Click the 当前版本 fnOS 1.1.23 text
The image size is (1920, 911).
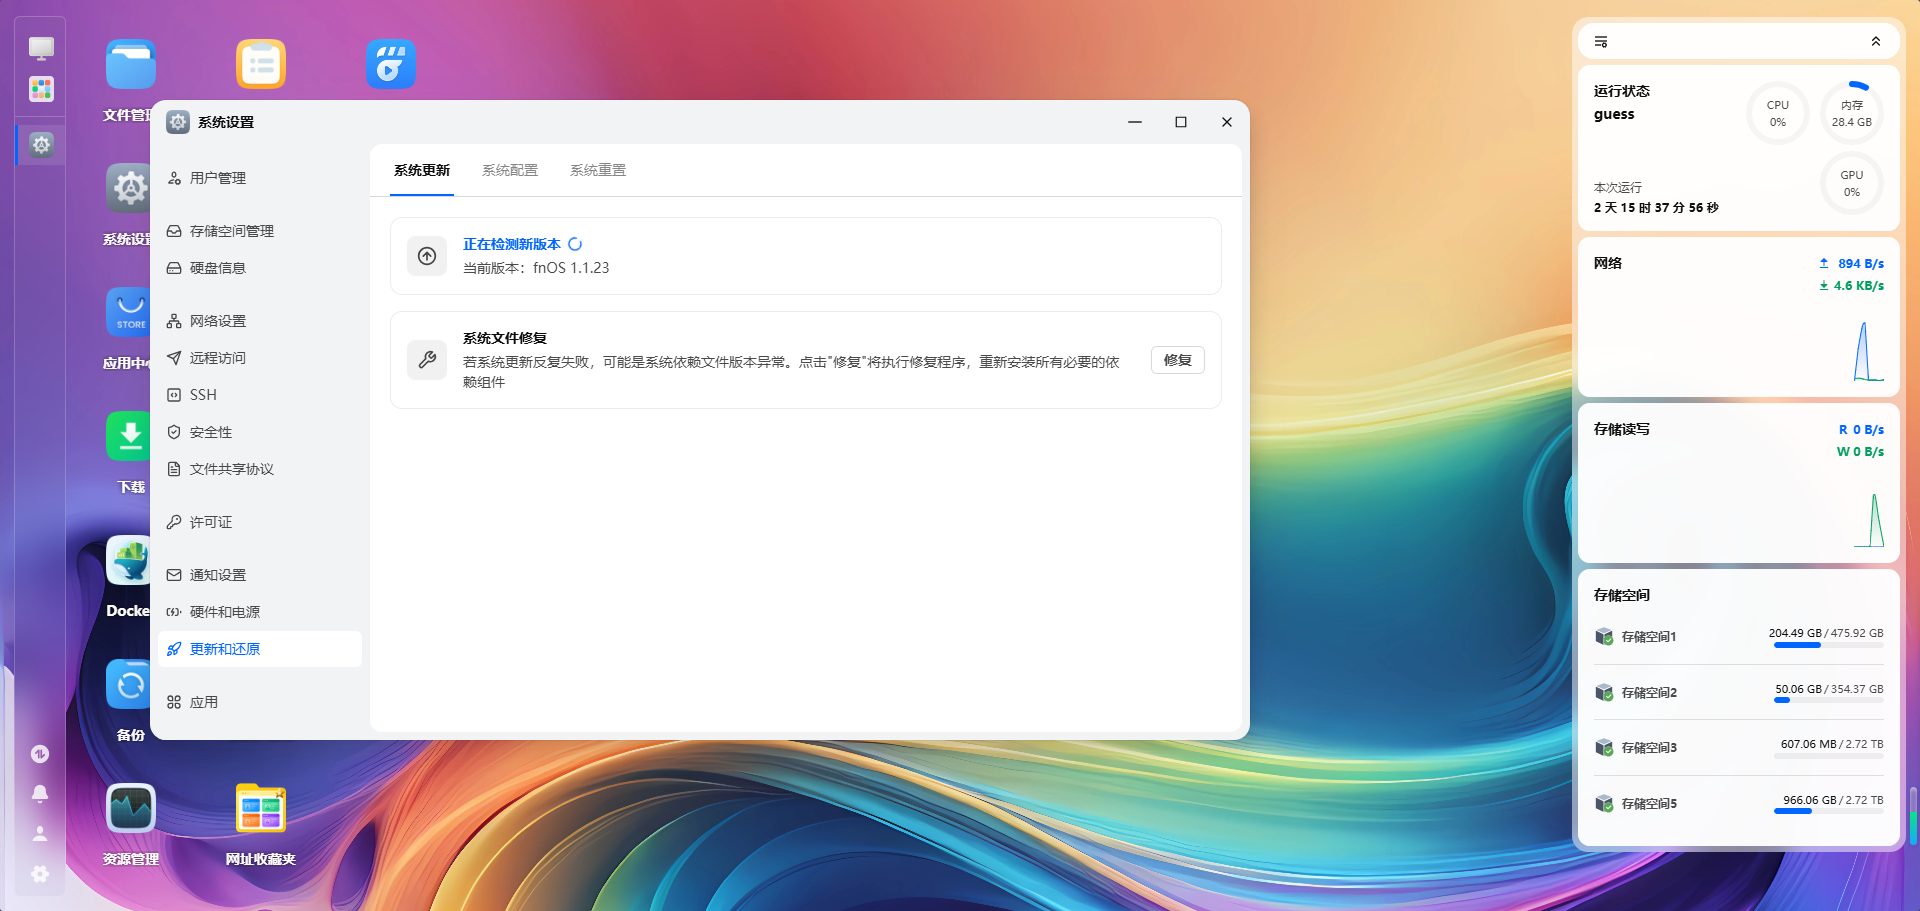pos(536,268)
